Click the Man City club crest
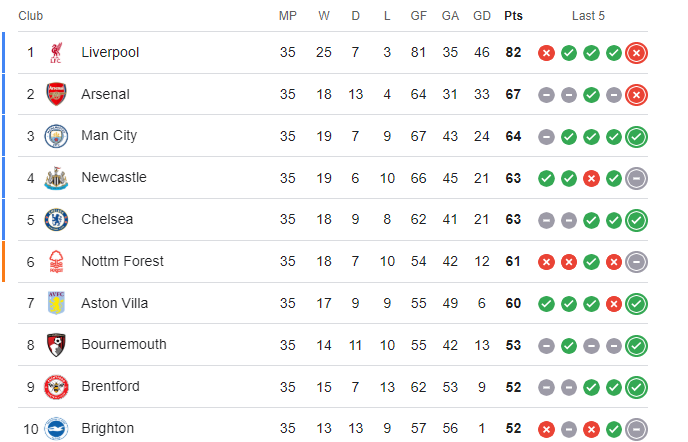 (x=56, y=136)
